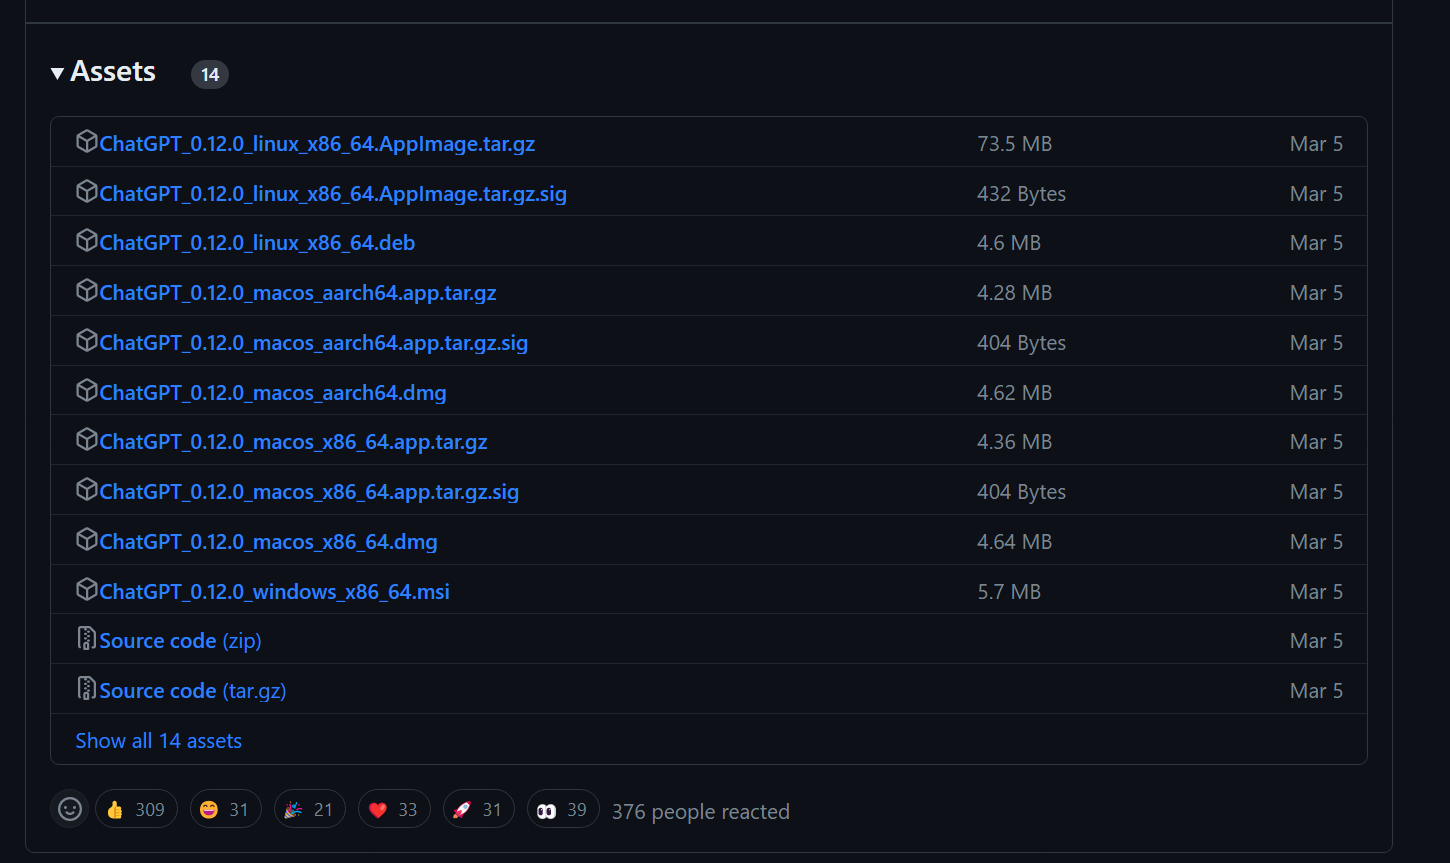This screenshot has height=863, width=1450.
Task: Download ChatGPT_0.12.0_linux_x86_64.AppImage.tar.gz
Action: tap(317, 144)
